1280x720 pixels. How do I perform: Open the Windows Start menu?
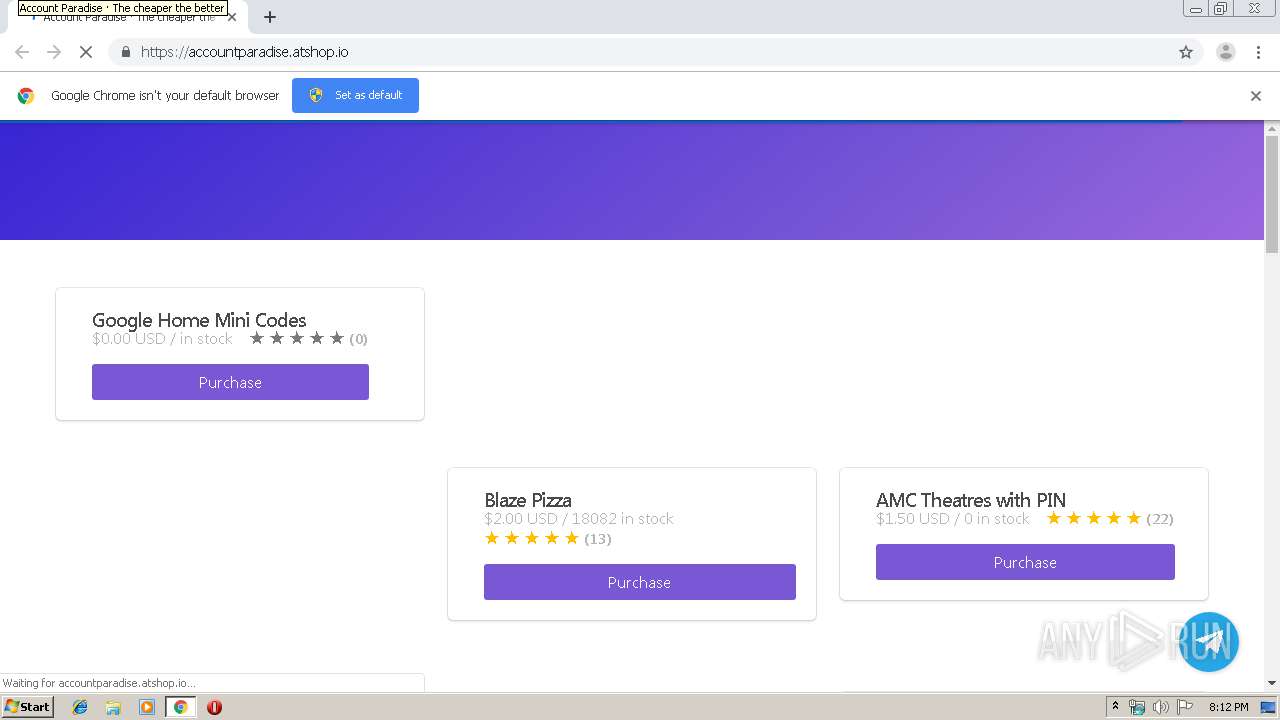(x=27, y=707)
